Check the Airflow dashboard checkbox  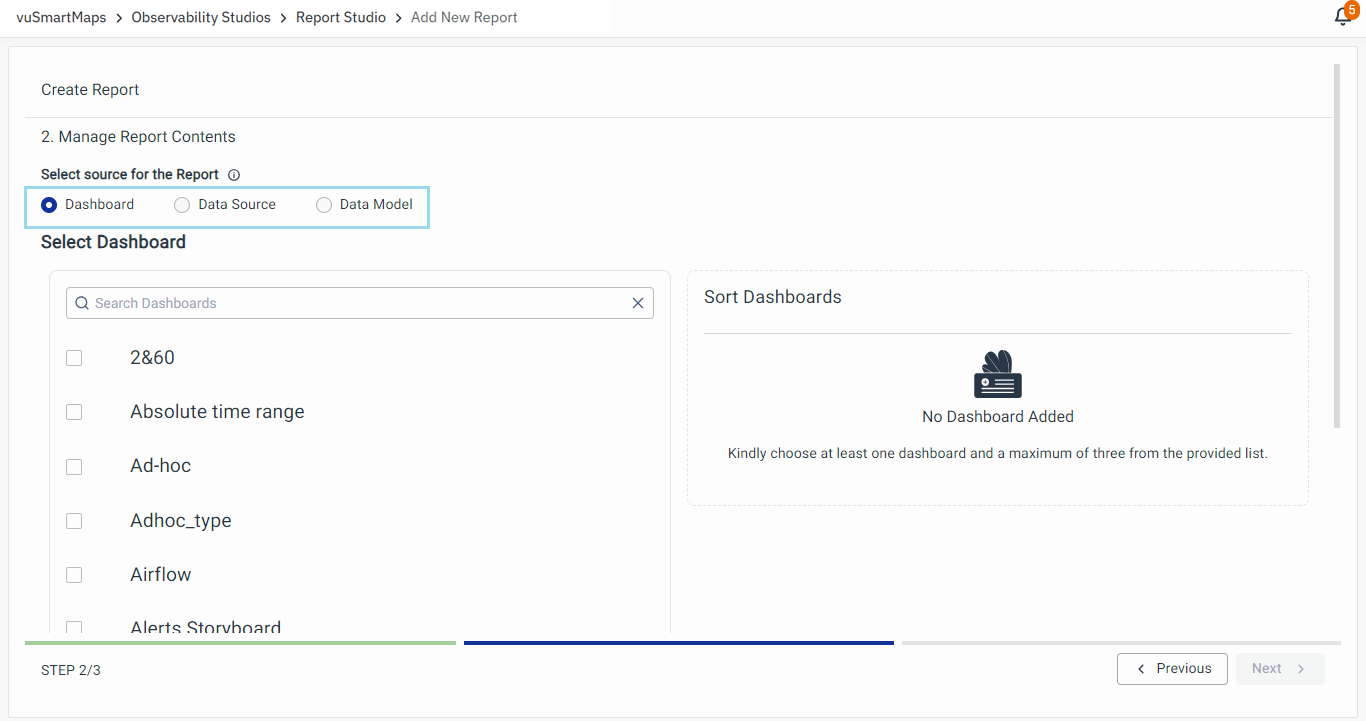74,575
